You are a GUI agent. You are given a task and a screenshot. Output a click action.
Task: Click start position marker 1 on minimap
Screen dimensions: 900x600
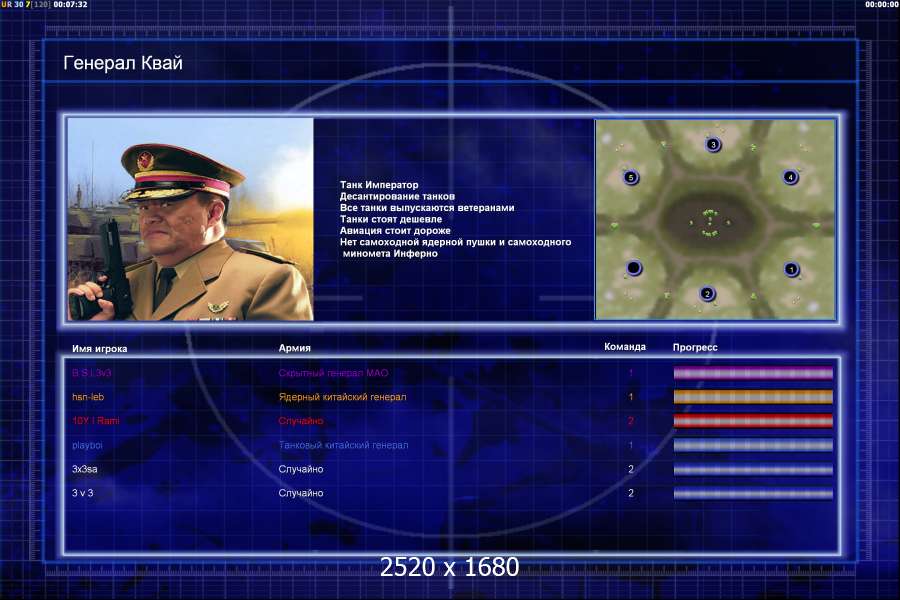[792, 269]
